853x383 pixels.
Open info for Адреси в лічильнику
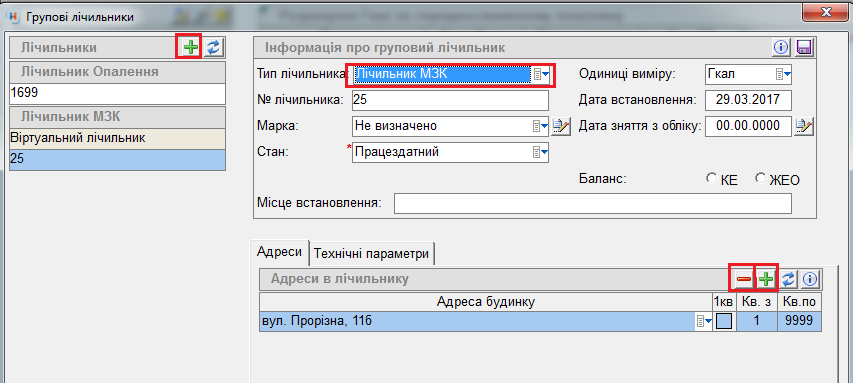(811, 280)
